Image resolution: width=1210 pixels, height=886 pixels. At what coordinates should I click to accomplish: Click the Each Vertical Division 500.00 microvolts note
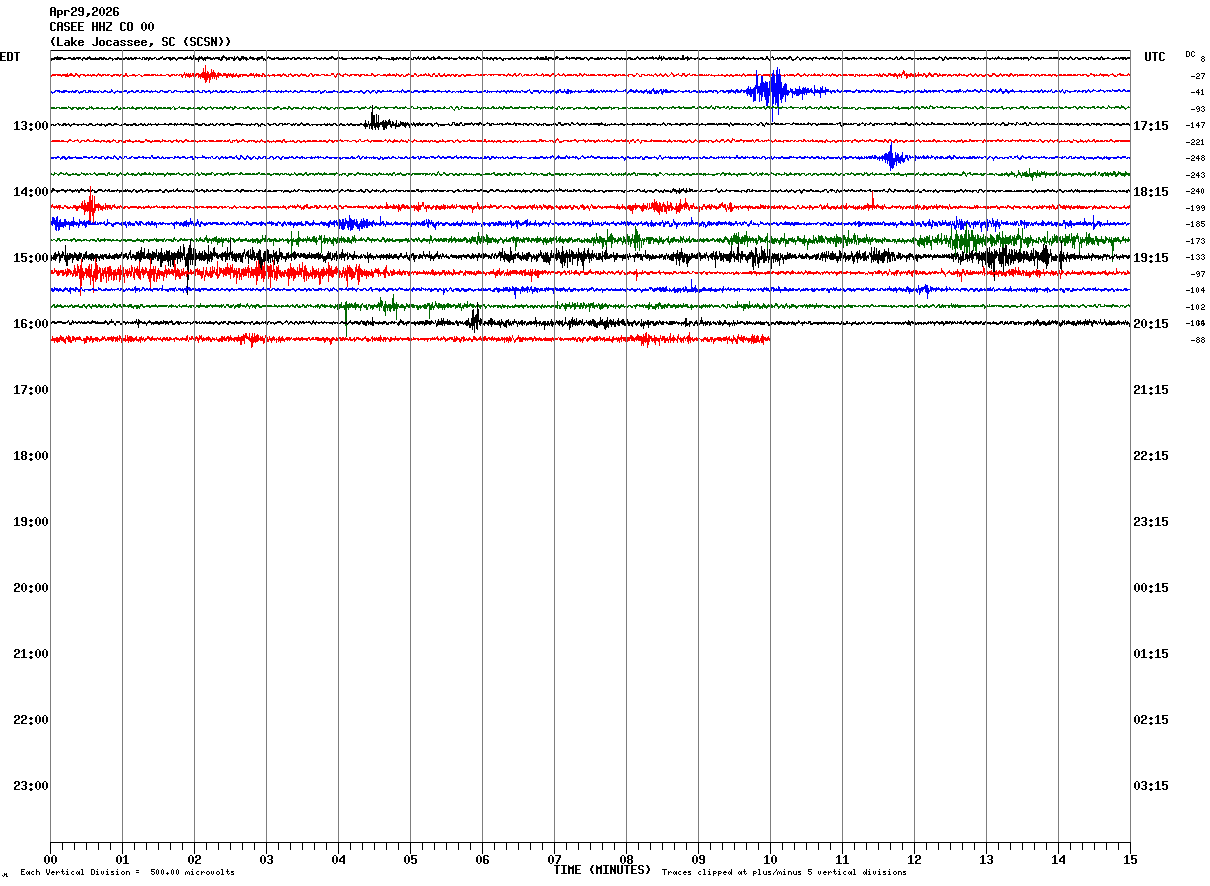pos(127,872)
